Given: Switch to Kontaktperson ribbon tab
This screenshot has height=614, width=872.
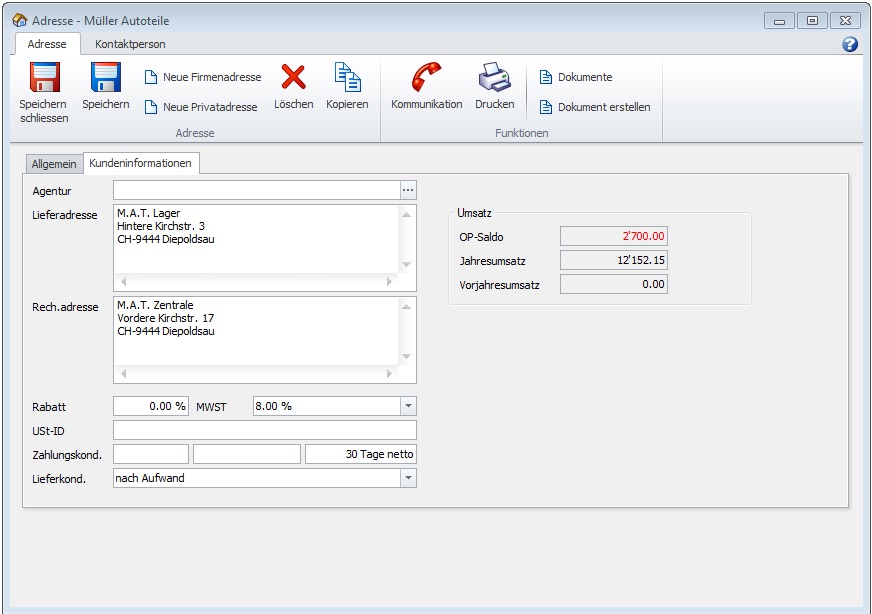Looking at the screenshot, I should click(130, 44).
